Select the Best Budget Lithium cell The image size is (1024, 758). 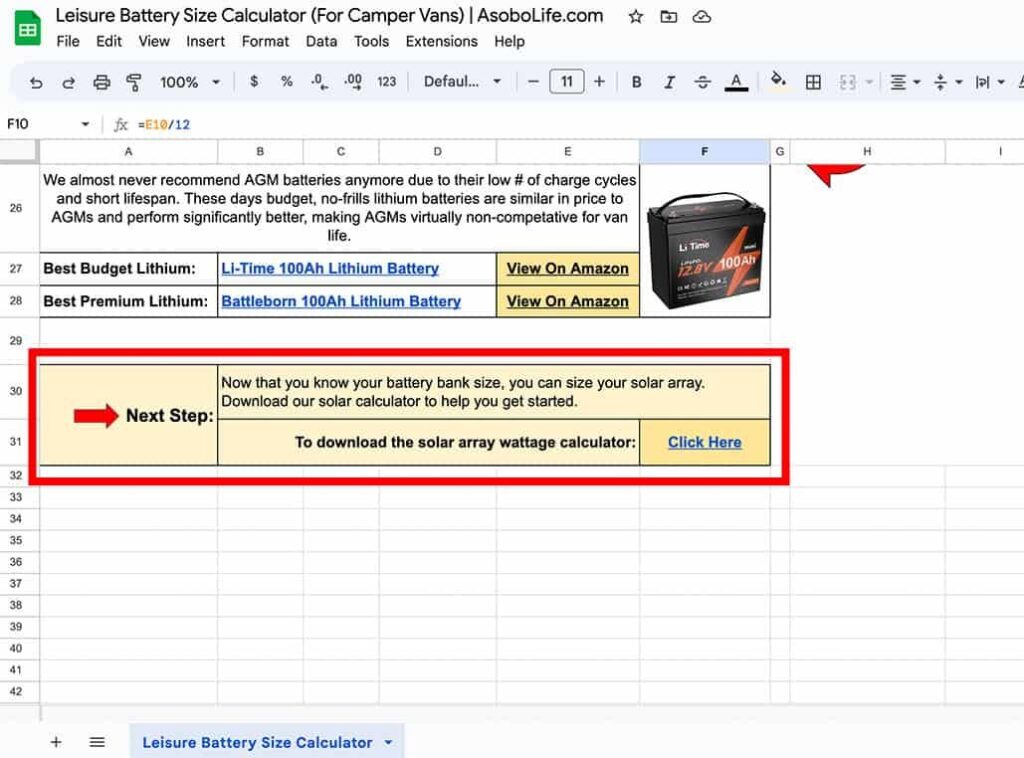coord(129,268)
